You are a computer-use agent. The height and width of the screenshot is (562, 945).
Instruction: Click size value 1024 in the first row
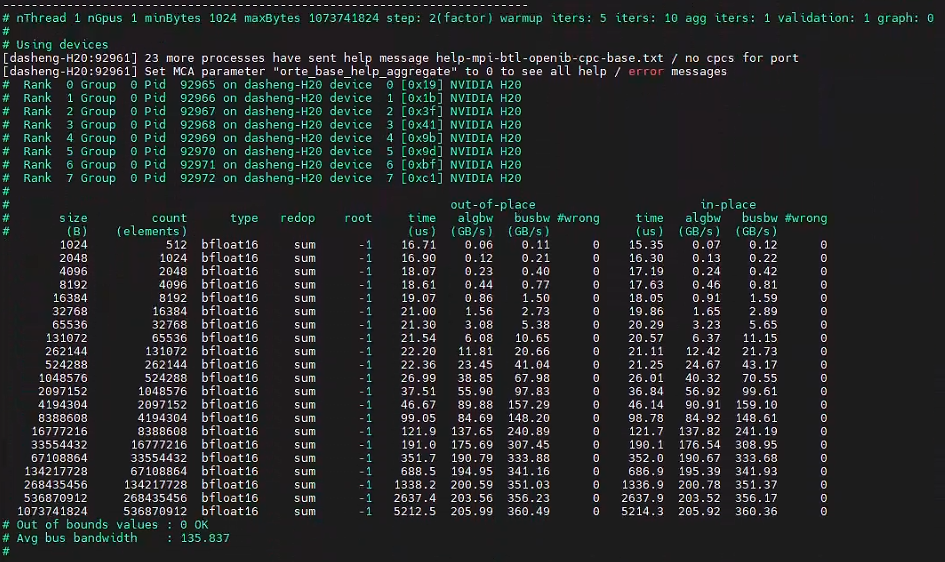pyautogui.click(x=74, y=245)
